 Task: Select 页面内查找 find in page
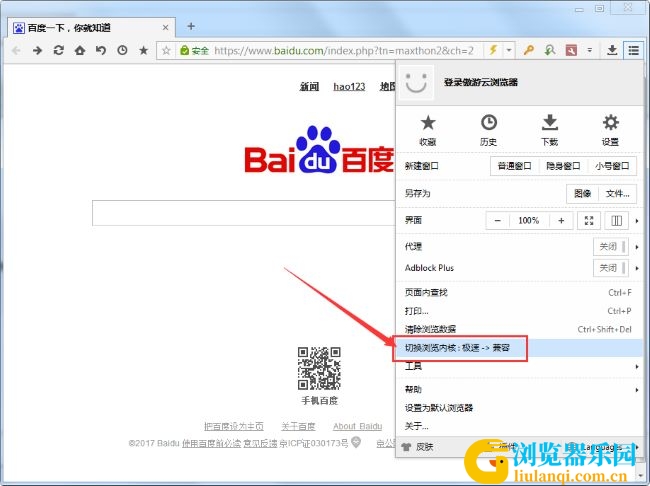[519, 292]
